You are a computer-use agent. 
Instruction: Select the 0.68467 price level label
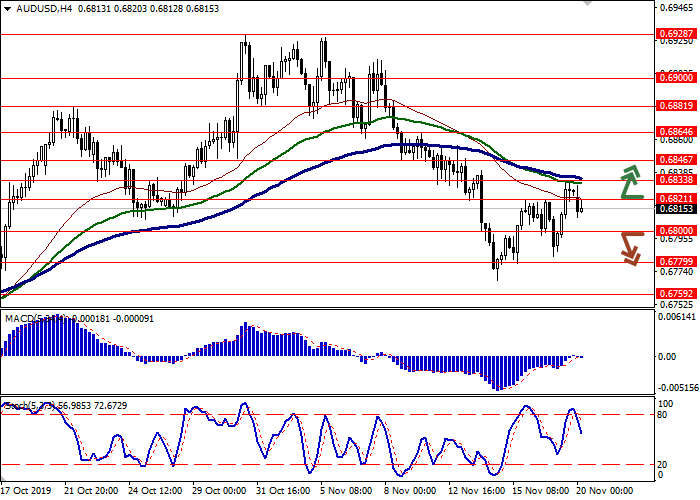pyautogui.click(x=675, y=159)
